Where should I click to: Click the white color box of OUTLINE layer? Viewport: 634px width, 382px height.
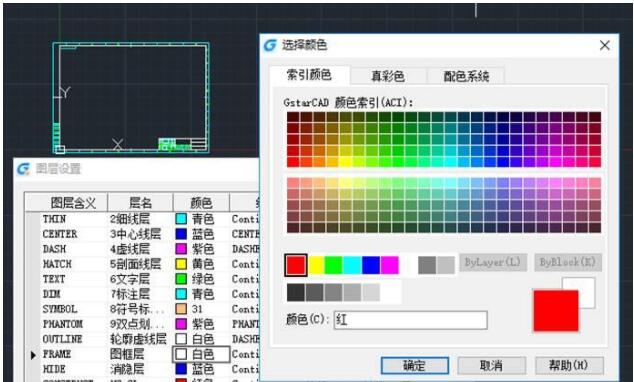(181, 339)
